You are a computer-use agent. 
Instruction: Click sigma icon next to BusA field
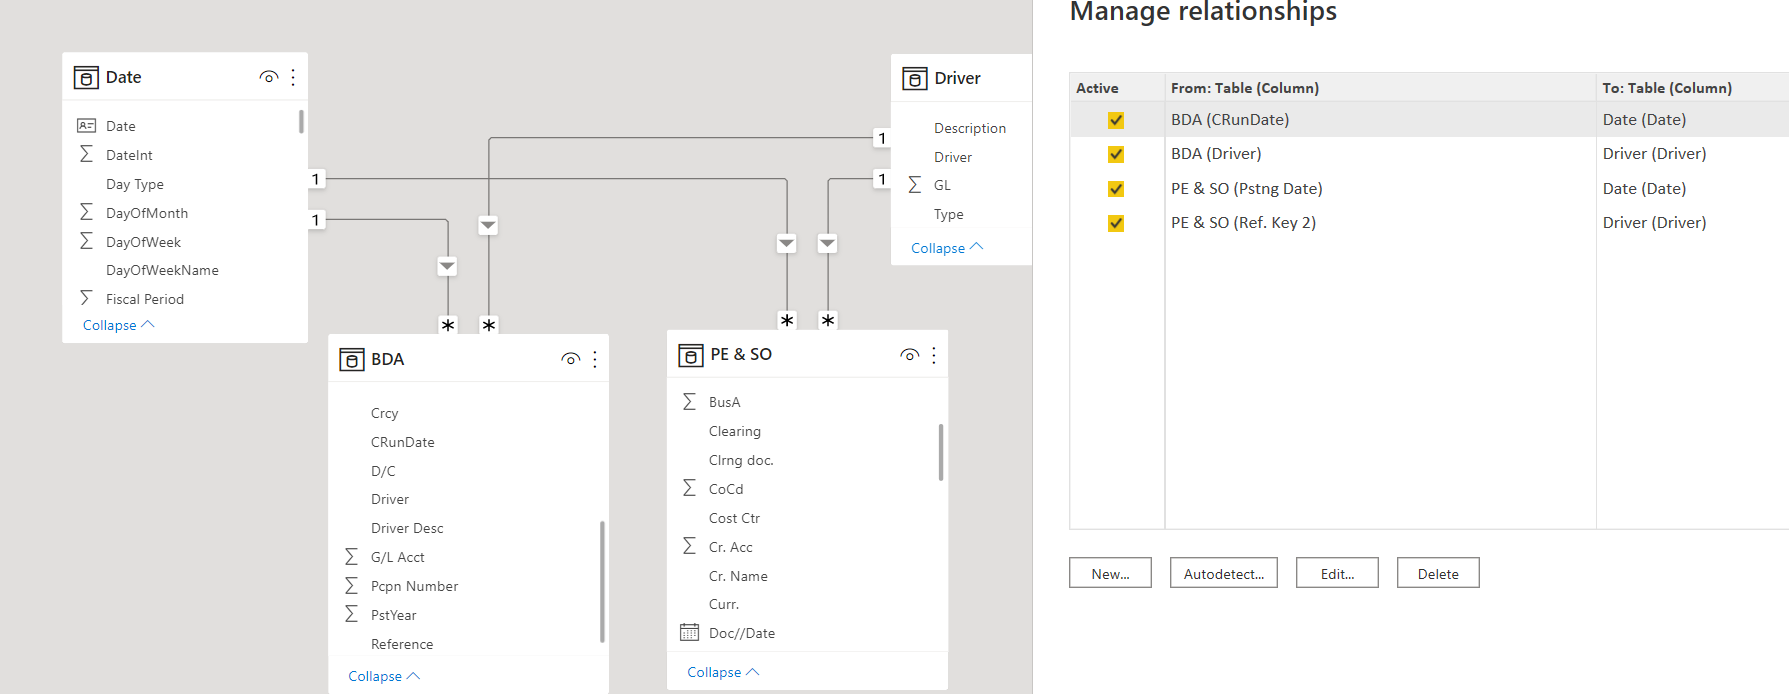(689, 401)
